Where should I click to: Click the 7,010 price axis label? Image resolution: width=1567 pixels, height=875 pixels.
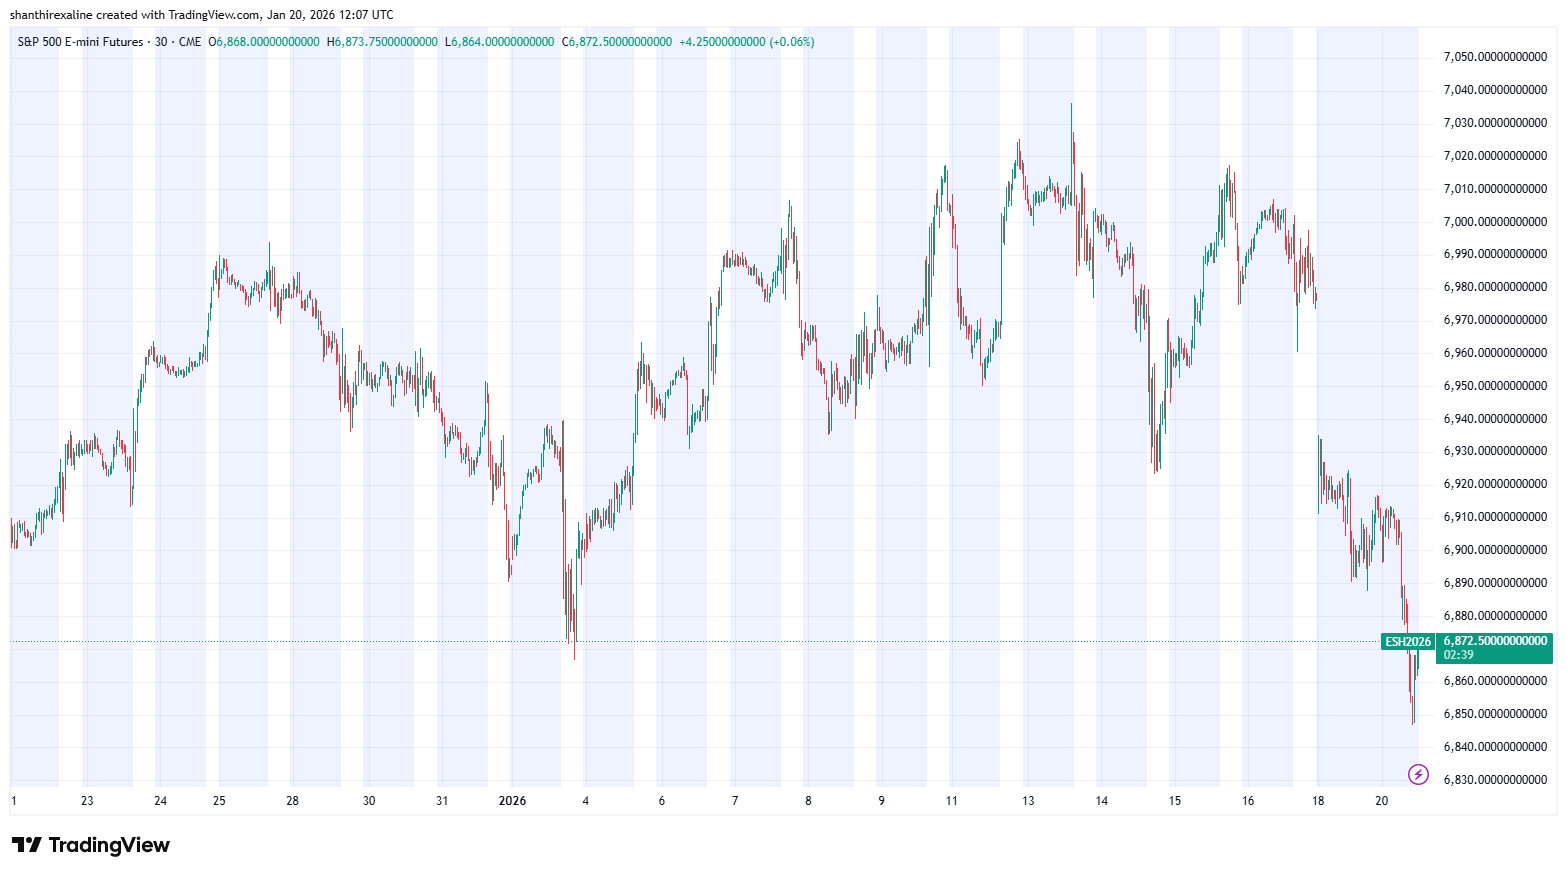(x=1495, y=189)
